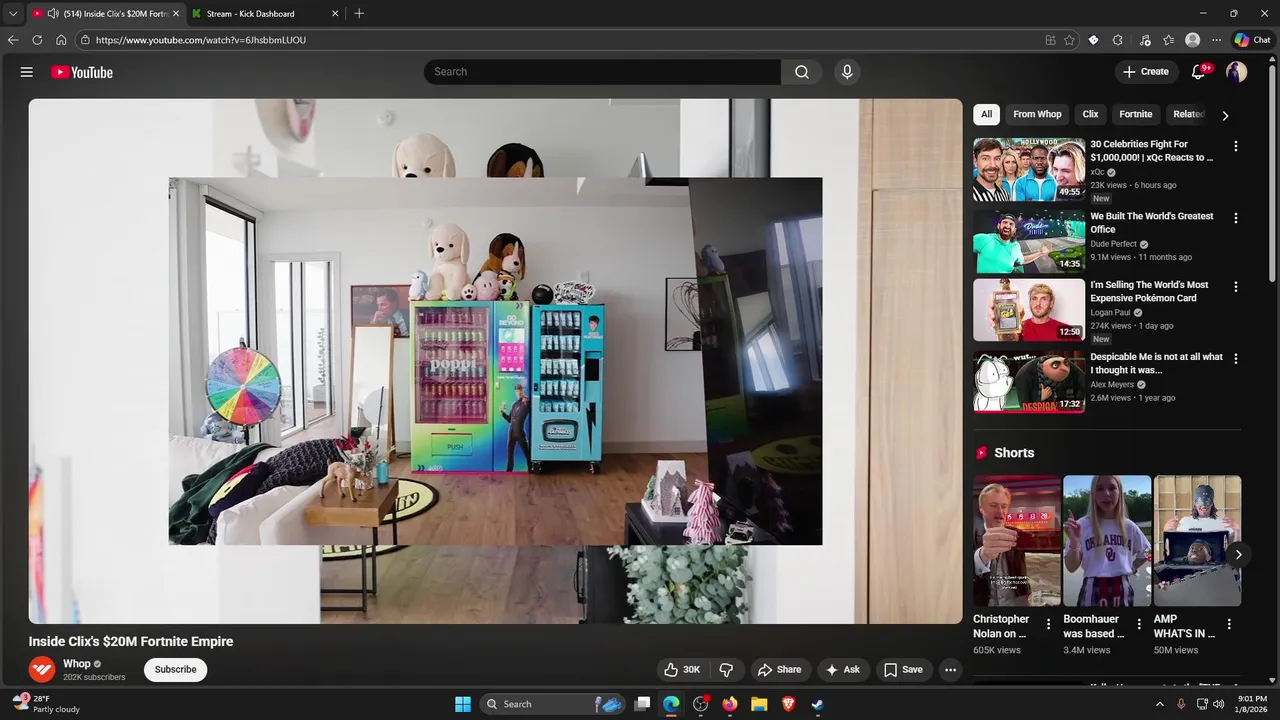The image size is (1280, 720).
Task: Open the Dude Perfect office video thumbnail
Action: (1029, 241)
